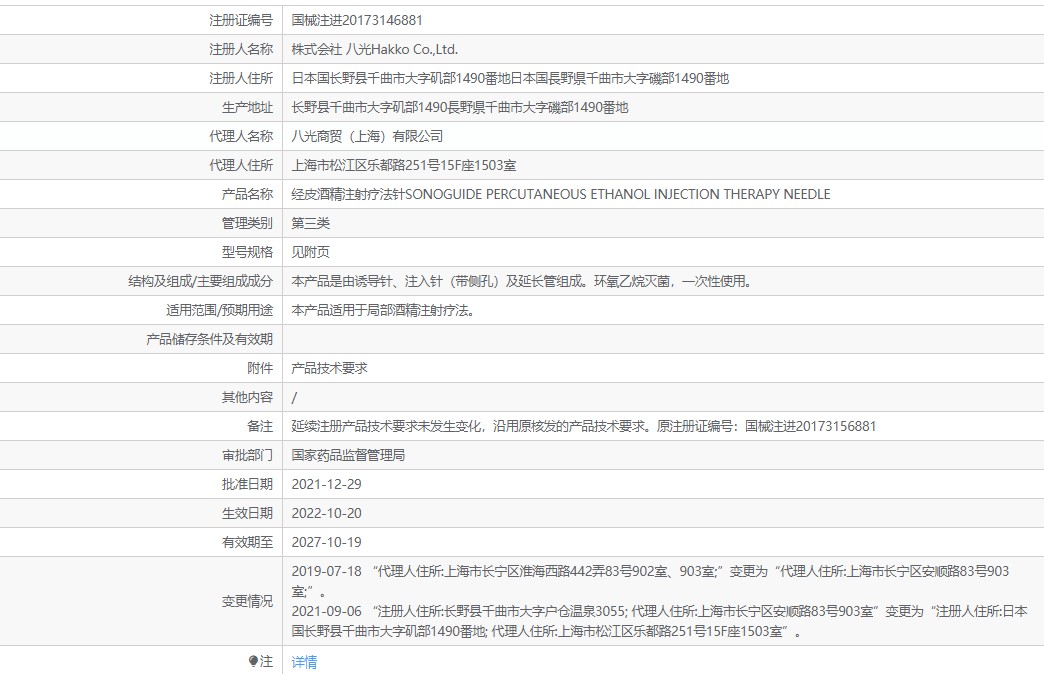Click the 注册人名称 label
Viewport: 1044px width, 674px height.
click(241, 49)
